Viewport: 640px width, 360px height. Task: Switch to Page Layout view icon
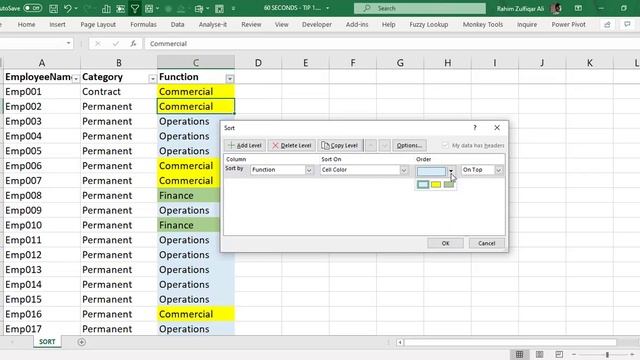539,354
